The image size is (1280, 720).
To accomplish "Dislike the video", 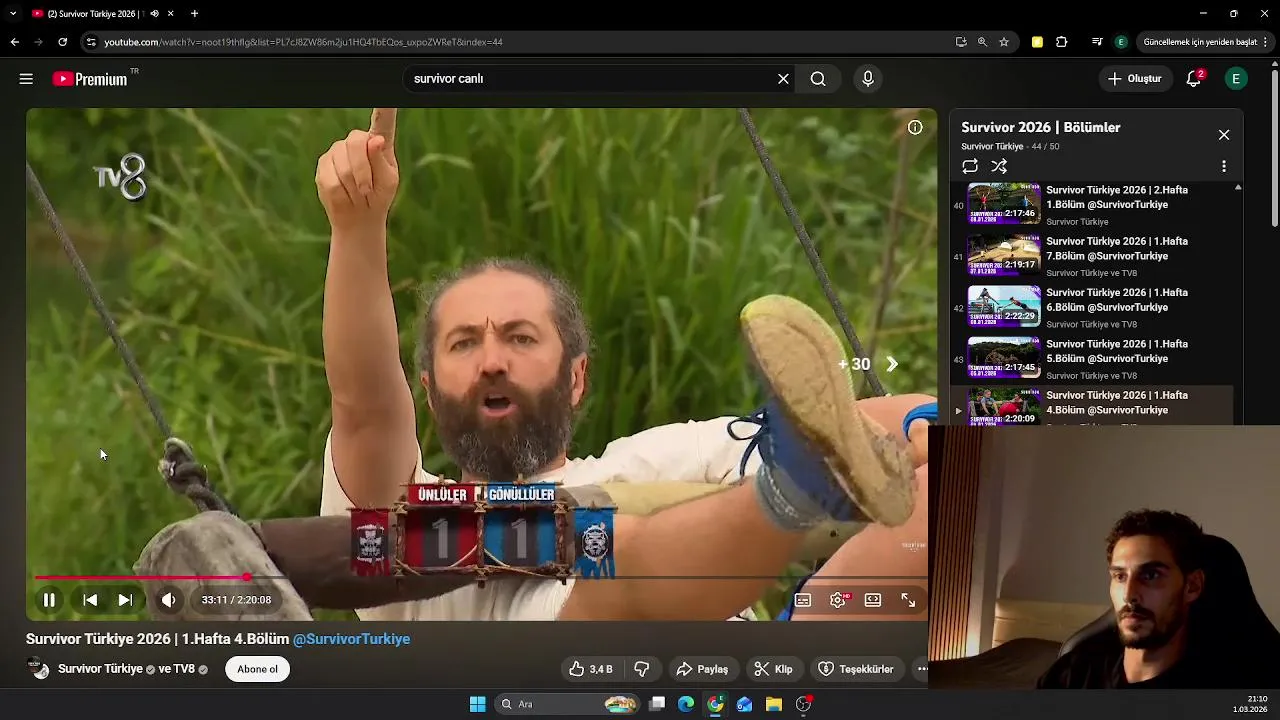I will click(x=642, y=669).
